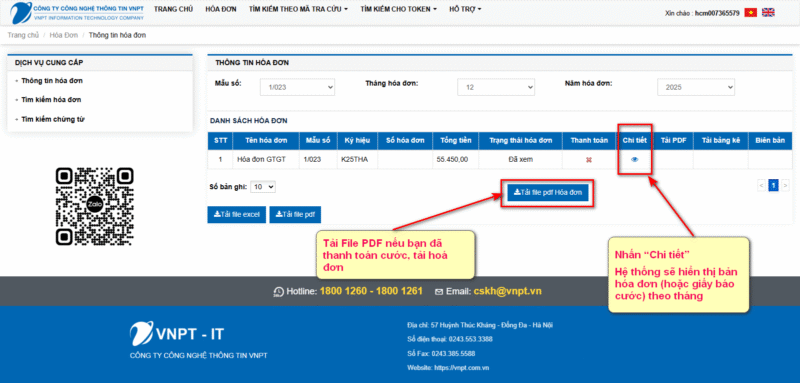The width and height of the screenshot is (800, 383).
Task: Go to Hóa Đơn breadcrumb link
Action: 64,35
